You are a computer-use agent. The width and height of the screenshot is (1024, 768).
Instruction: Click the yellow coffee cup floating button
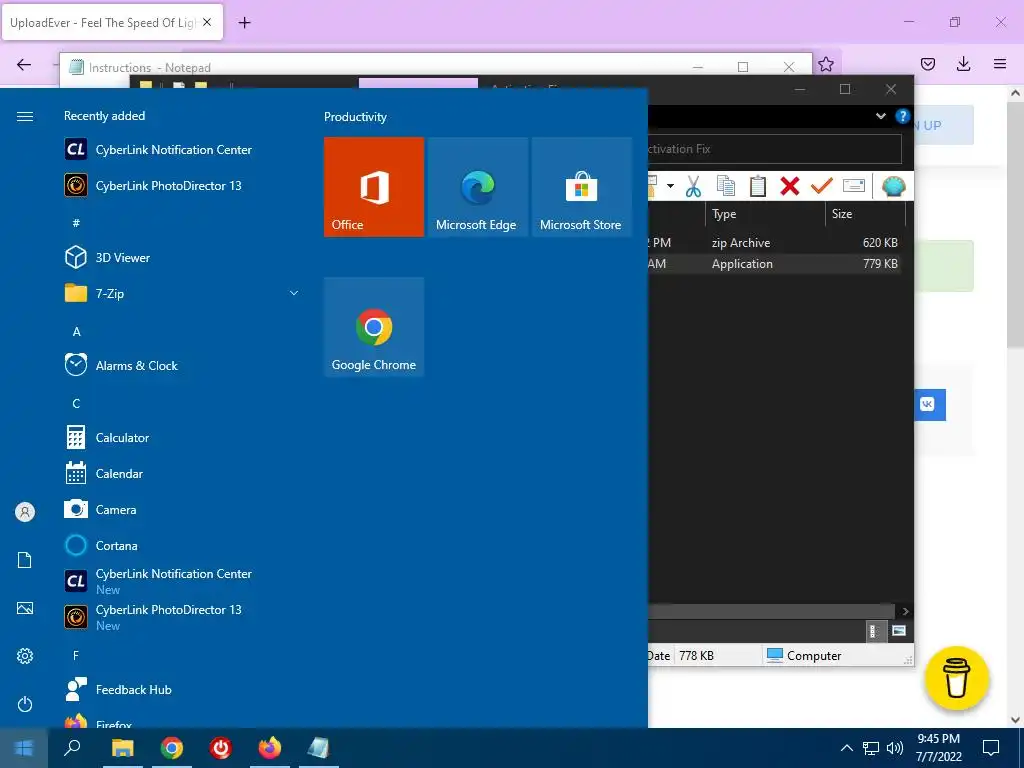pyautogui.click(x=957, y=679)
